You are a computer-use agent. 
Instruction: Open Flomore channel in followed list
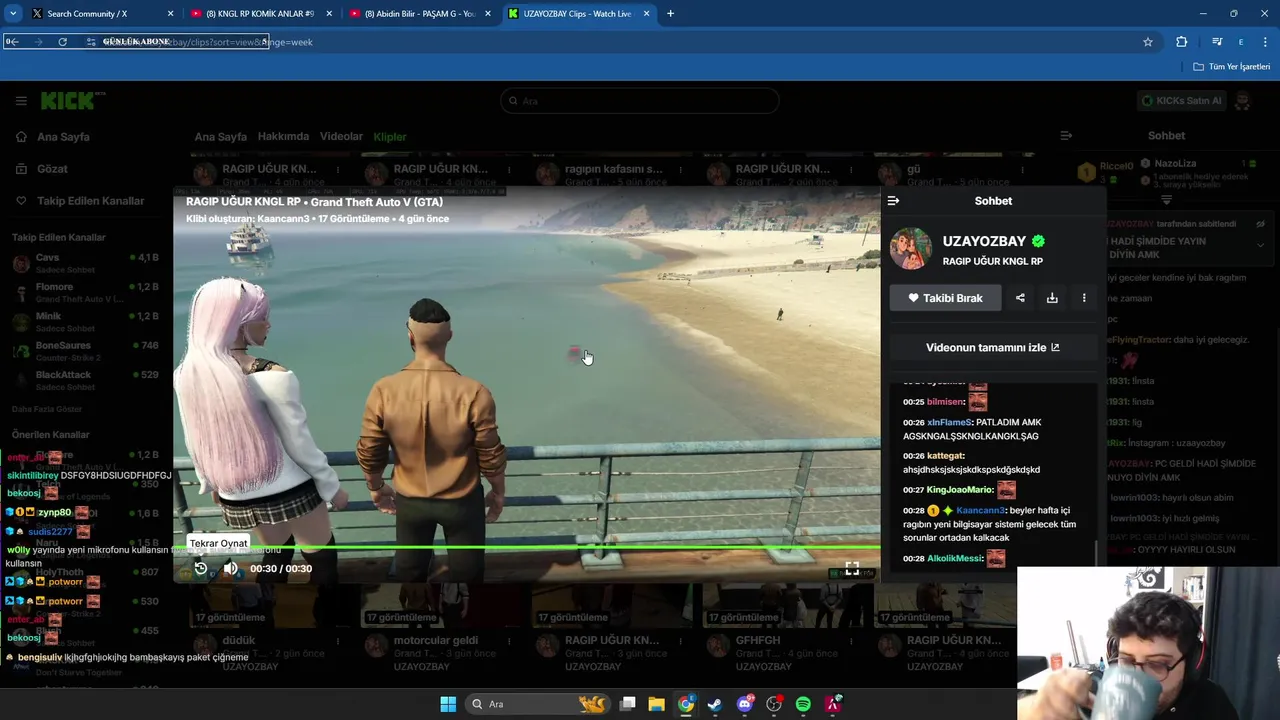[86, 292]
